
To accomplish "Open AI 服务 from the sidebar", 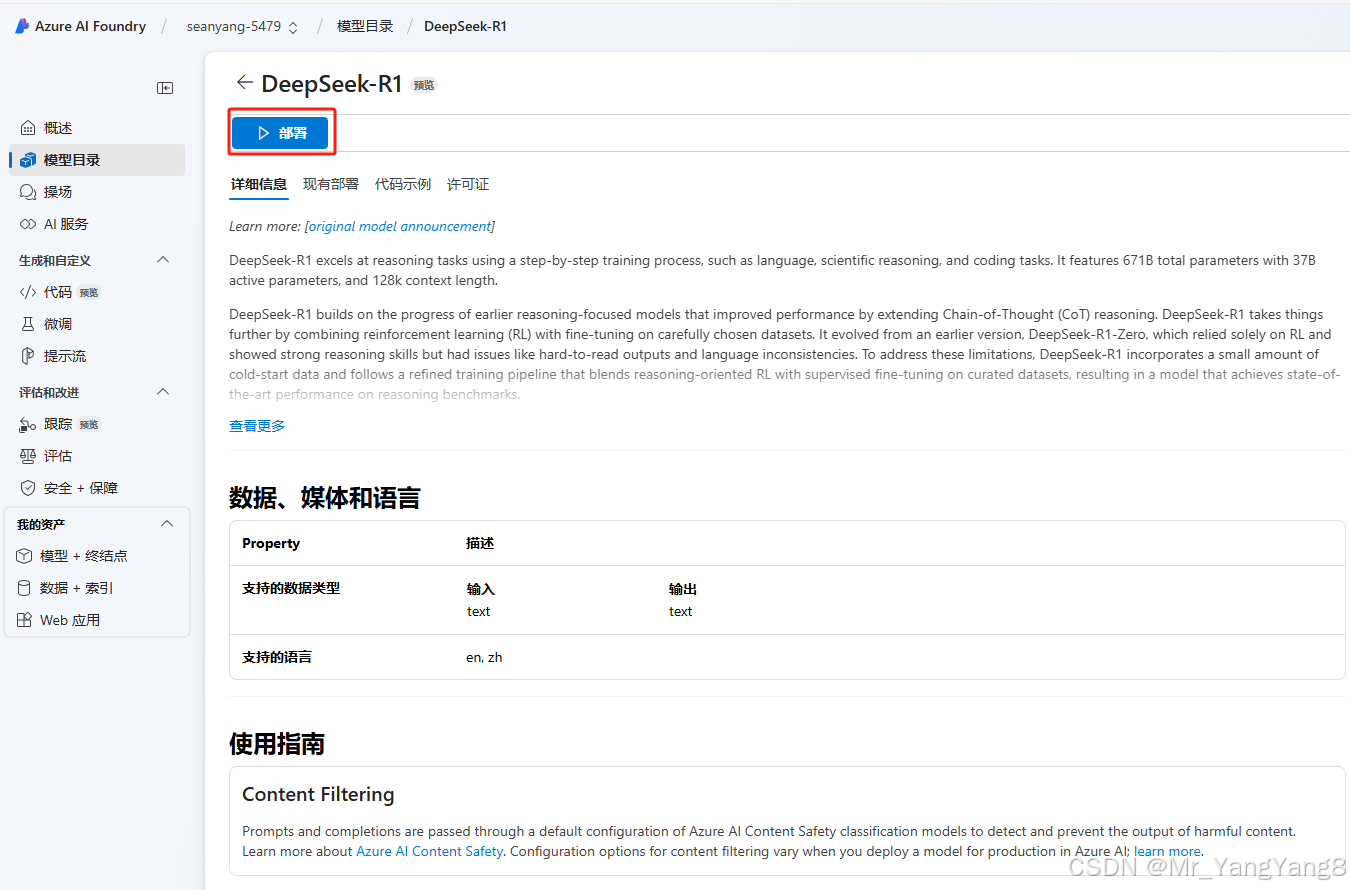I will [97, 224].
